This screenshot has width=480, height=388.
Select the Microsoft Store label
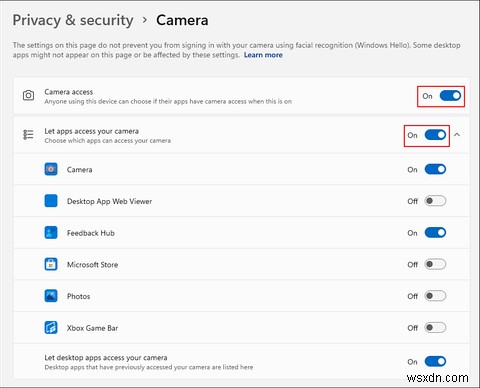pyautogui.click(x=93, y=265)
